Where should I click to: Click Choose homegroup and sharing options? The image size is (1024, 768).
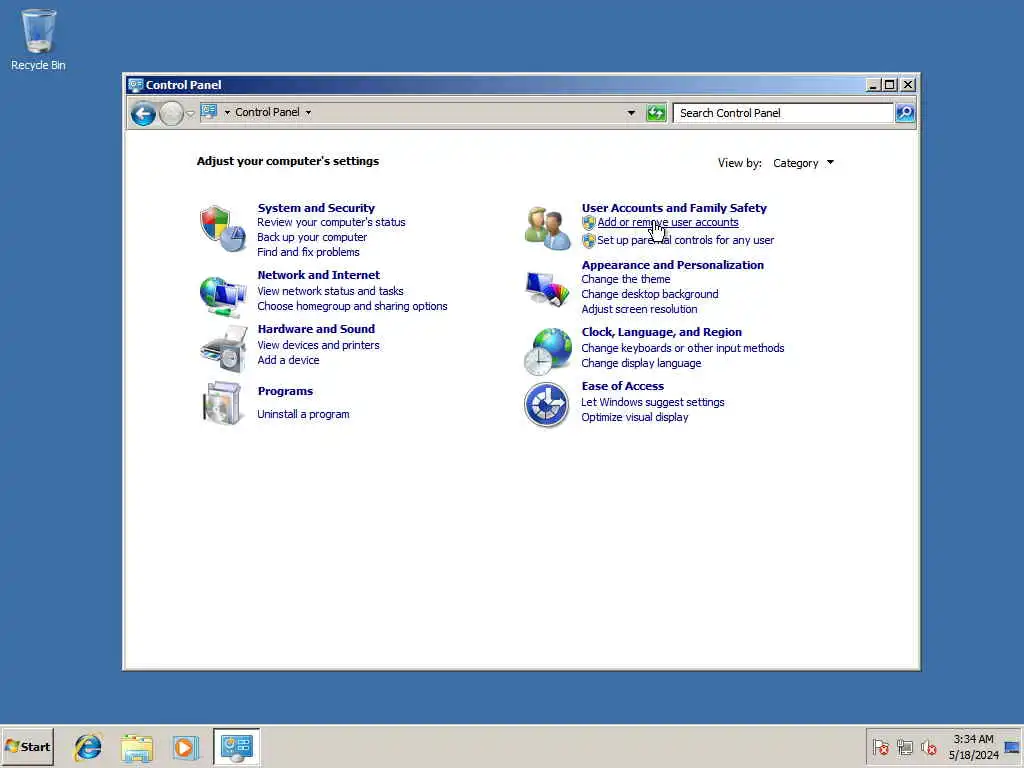pos(352,306)
